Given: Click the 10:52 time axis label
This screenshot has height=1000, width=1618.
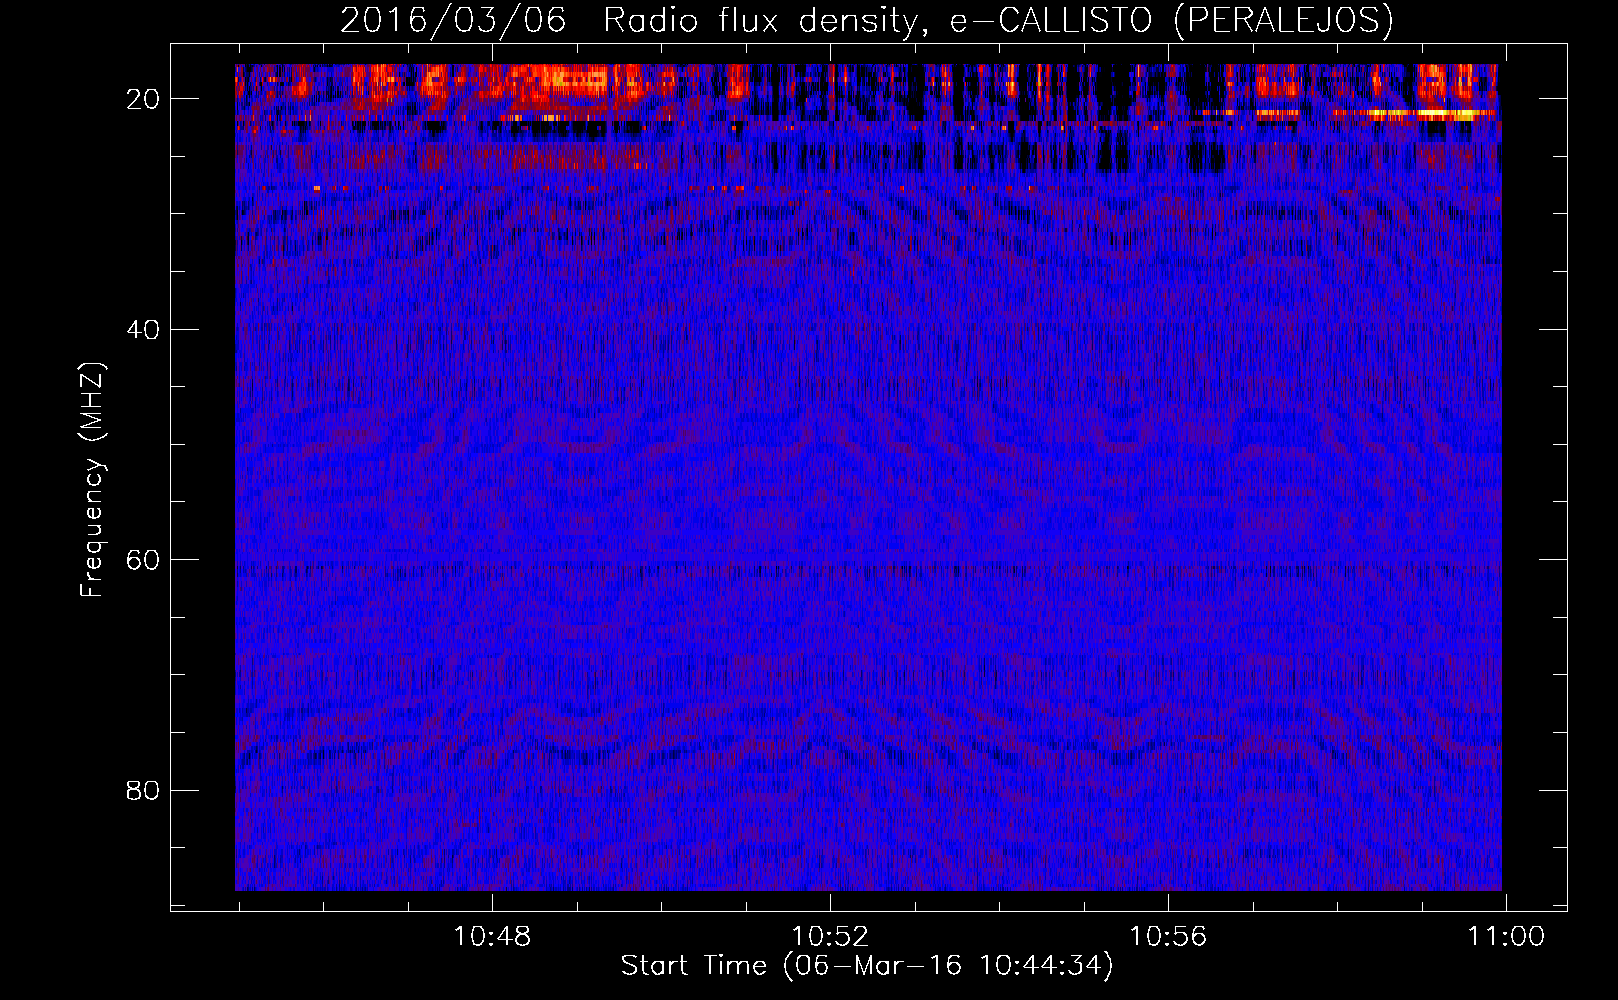Looking at the screenshot, I should pyautogui.click(x=830, y=937).
